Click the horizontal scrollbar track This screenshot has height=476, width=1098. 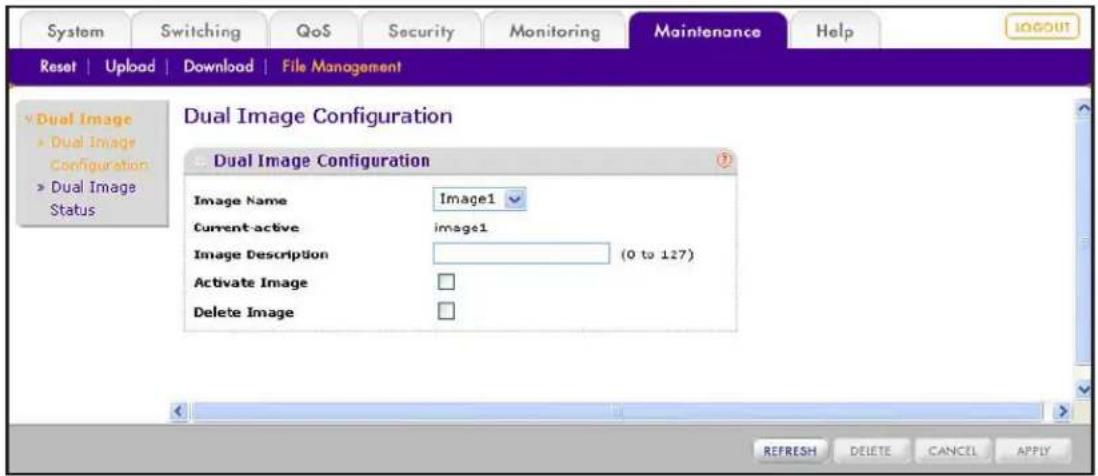click(x=616, y=412)
